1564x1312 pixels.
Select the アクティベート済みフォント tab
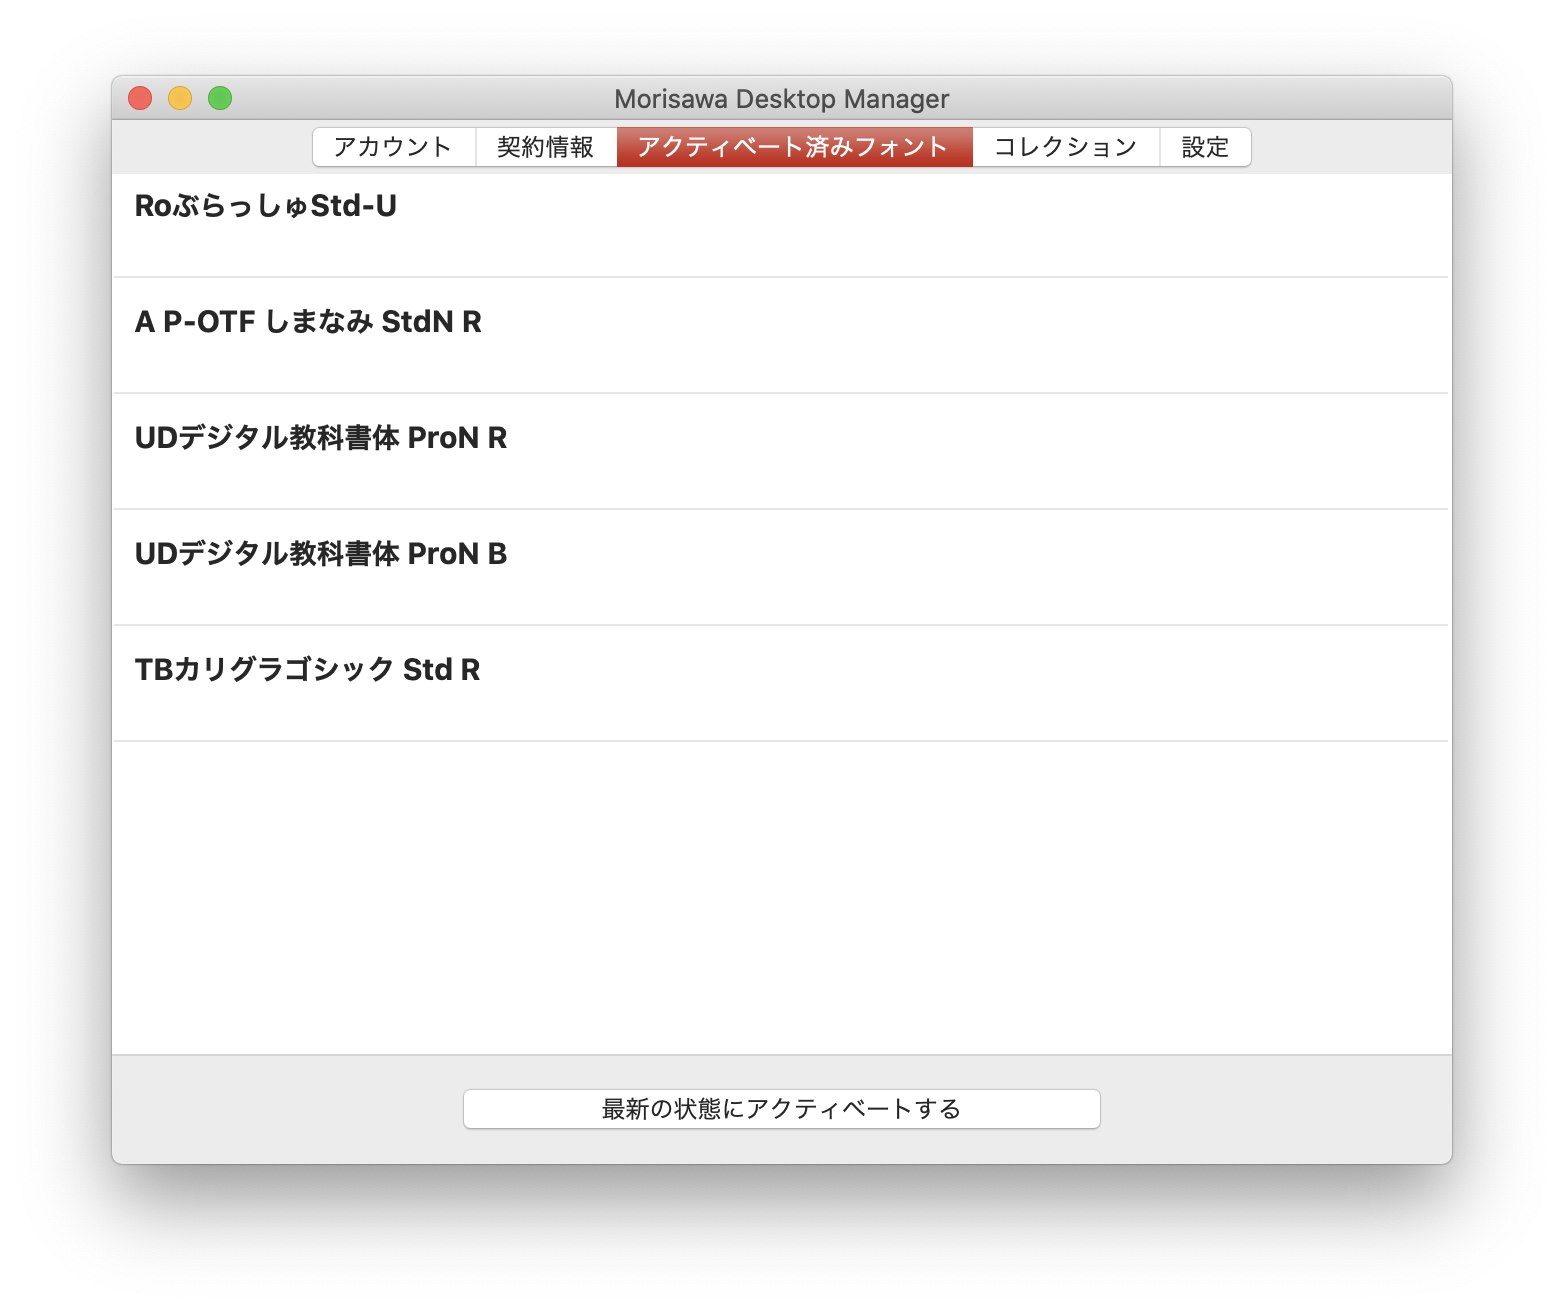pos(794,146)
